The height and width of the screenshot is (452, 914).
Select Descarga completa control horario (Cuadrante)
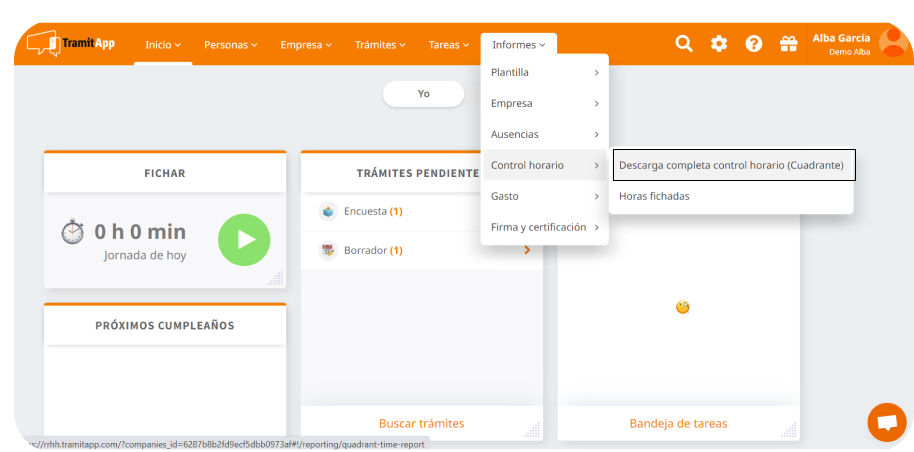pos(732,165)
